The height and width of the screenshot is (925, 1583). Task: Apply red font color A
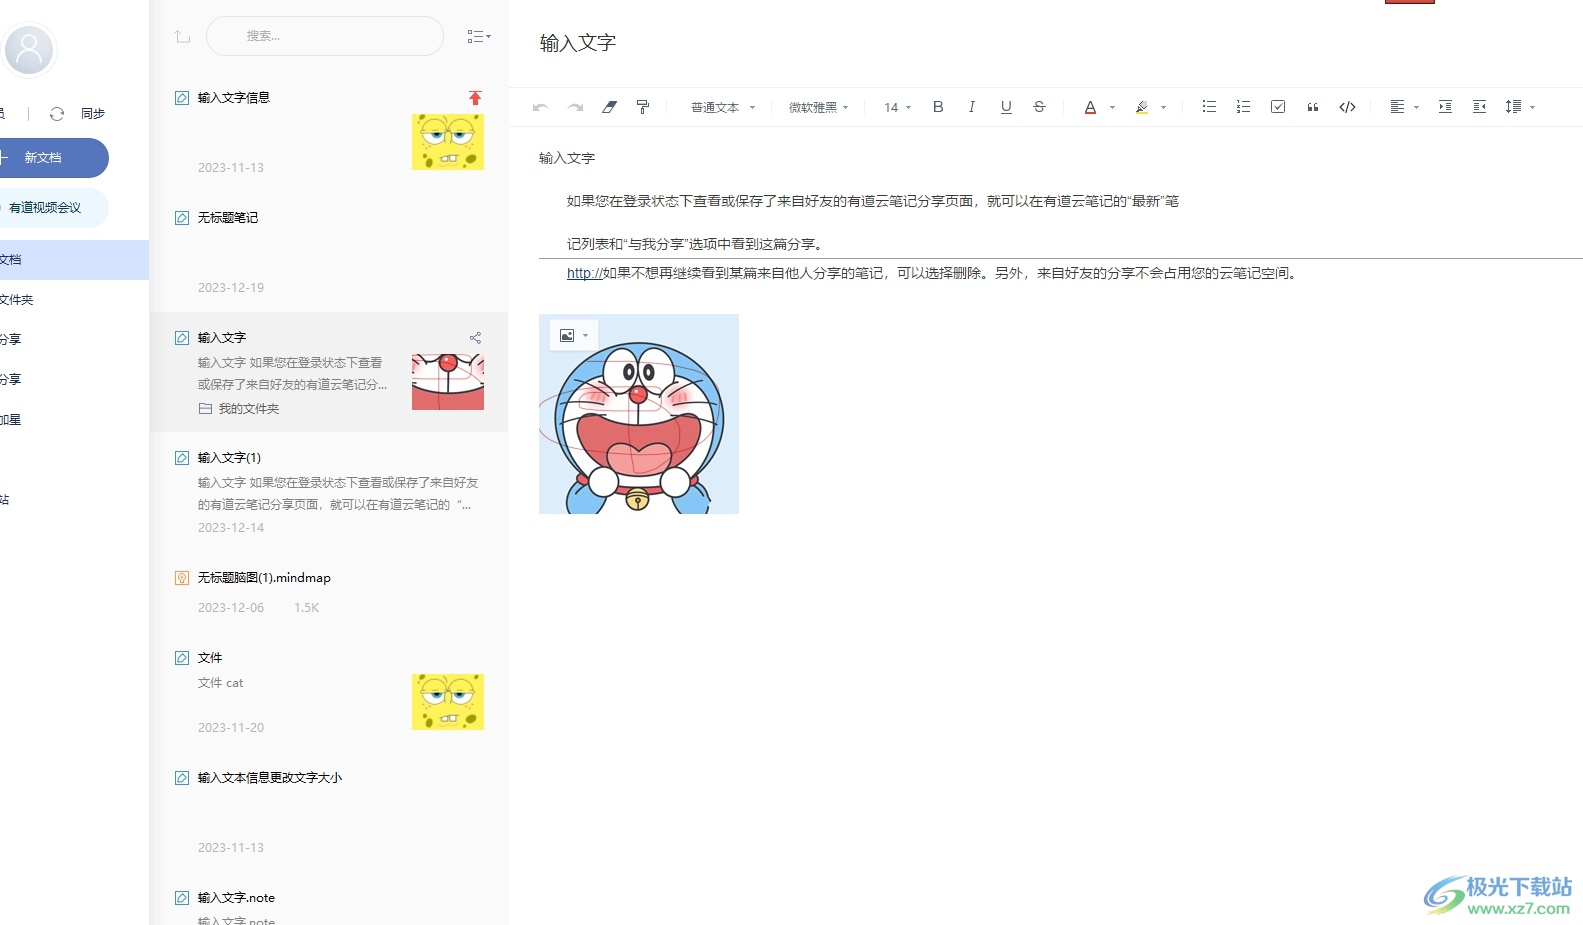1090,107
